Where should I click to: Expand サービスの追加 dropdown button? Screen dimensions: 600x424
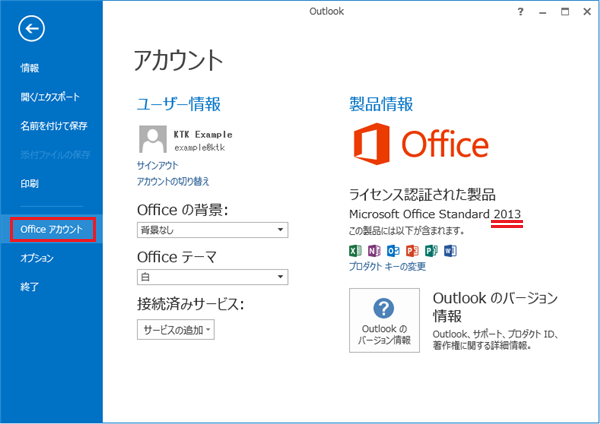click(176, 329)
